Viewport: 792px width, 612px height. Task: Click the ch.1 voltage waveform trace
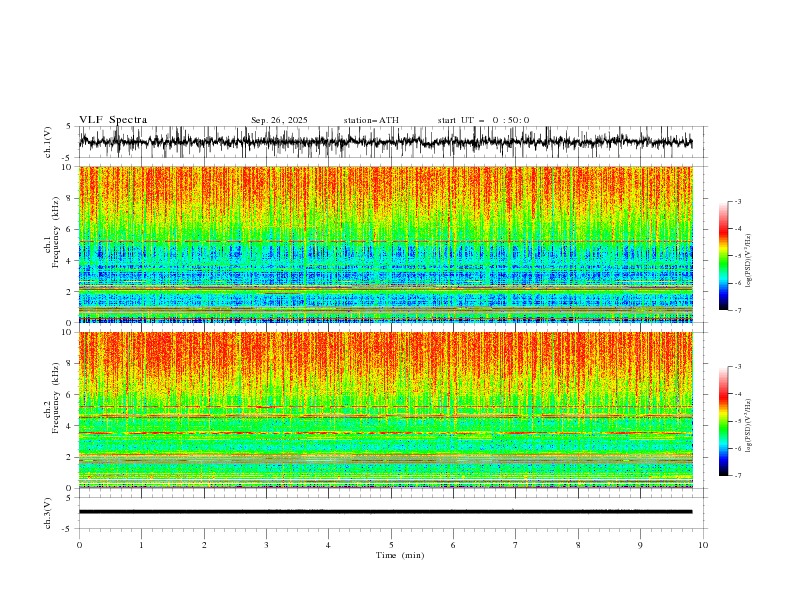click(385, 142)
